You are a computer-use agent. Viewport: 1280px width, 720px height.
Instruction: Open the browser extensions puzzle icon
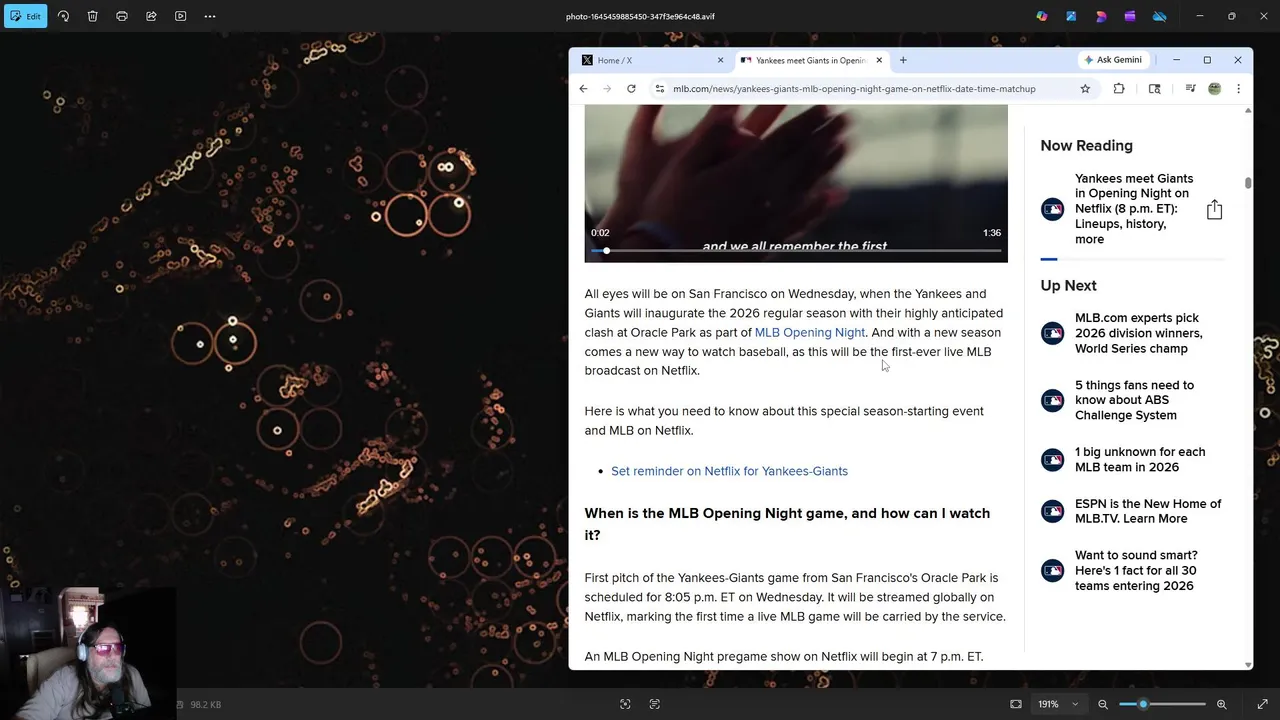coord(1119,89)
